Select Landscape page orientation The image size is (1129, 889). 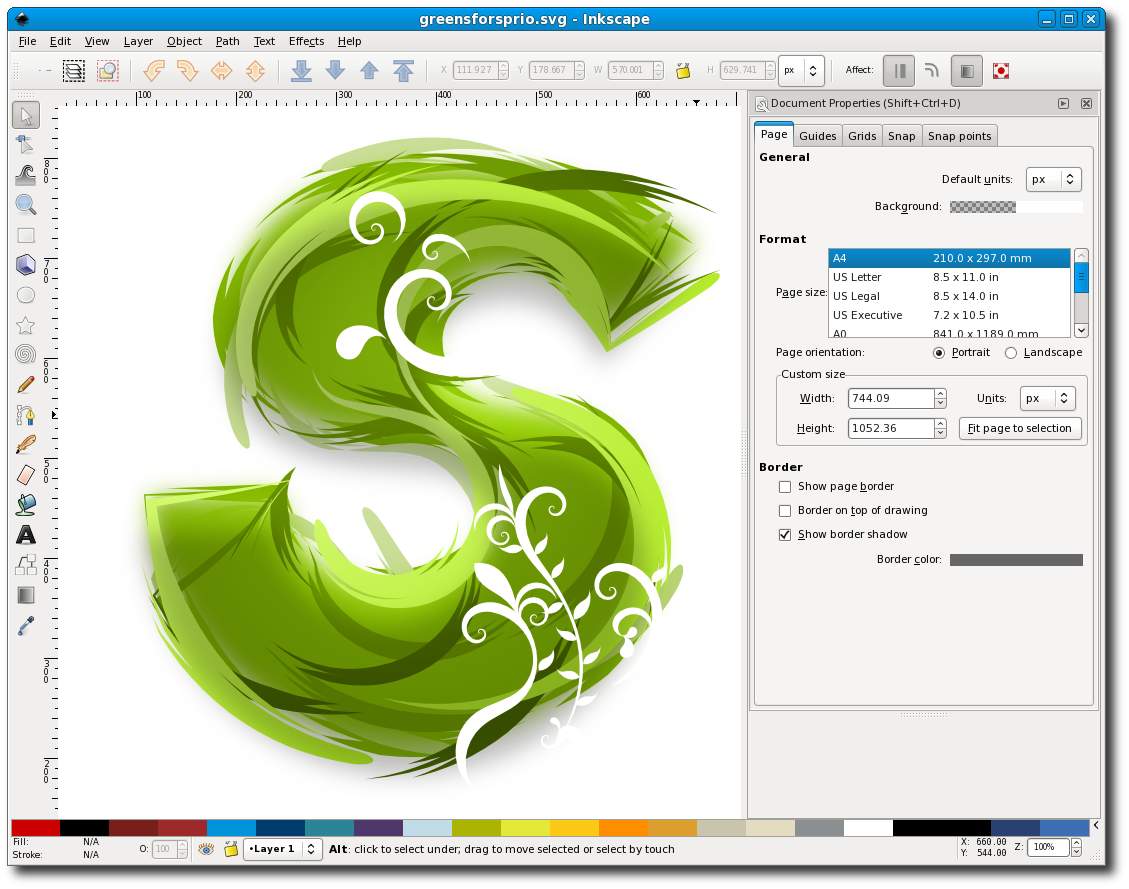[x=1011, y=353]
